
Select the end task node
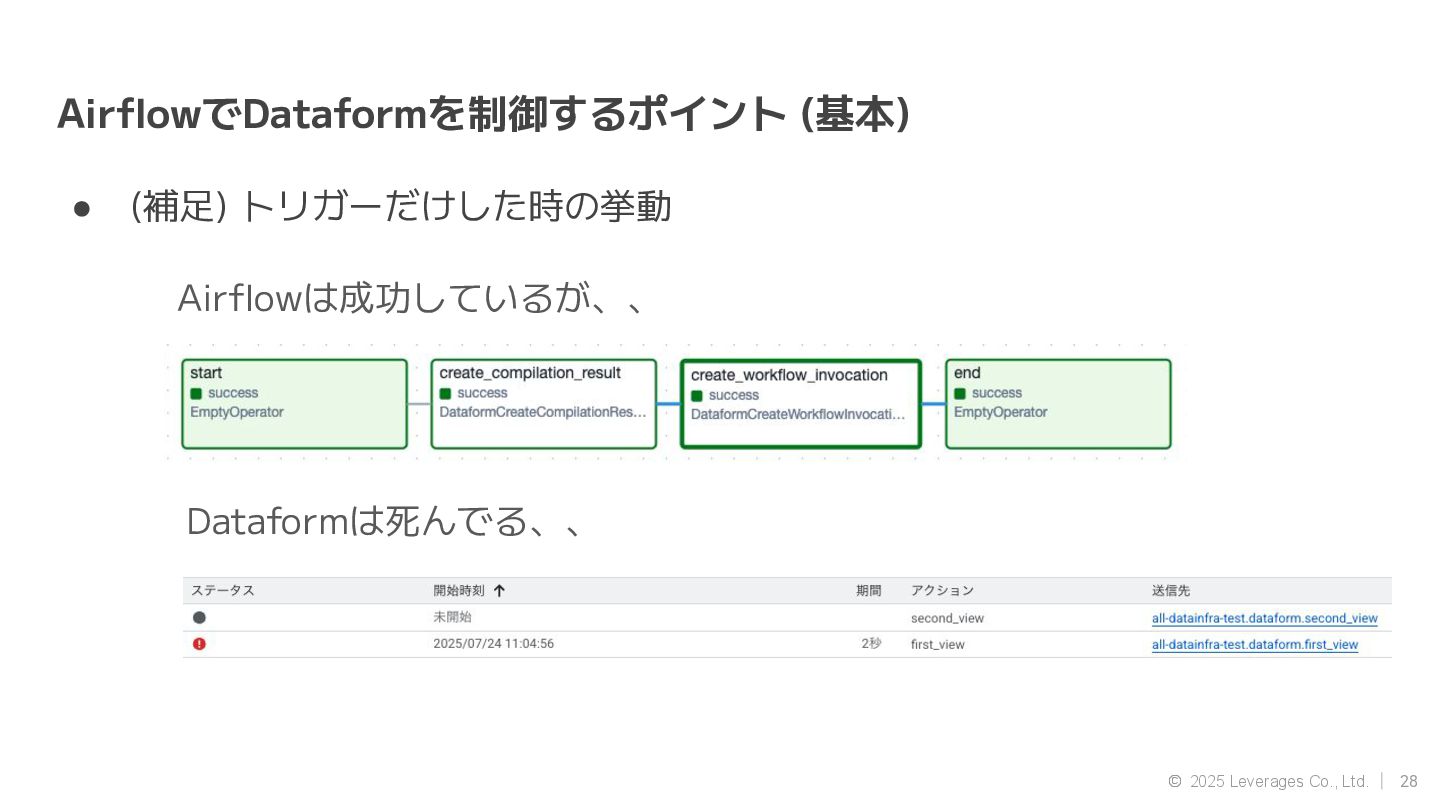tap(1058, 404)
